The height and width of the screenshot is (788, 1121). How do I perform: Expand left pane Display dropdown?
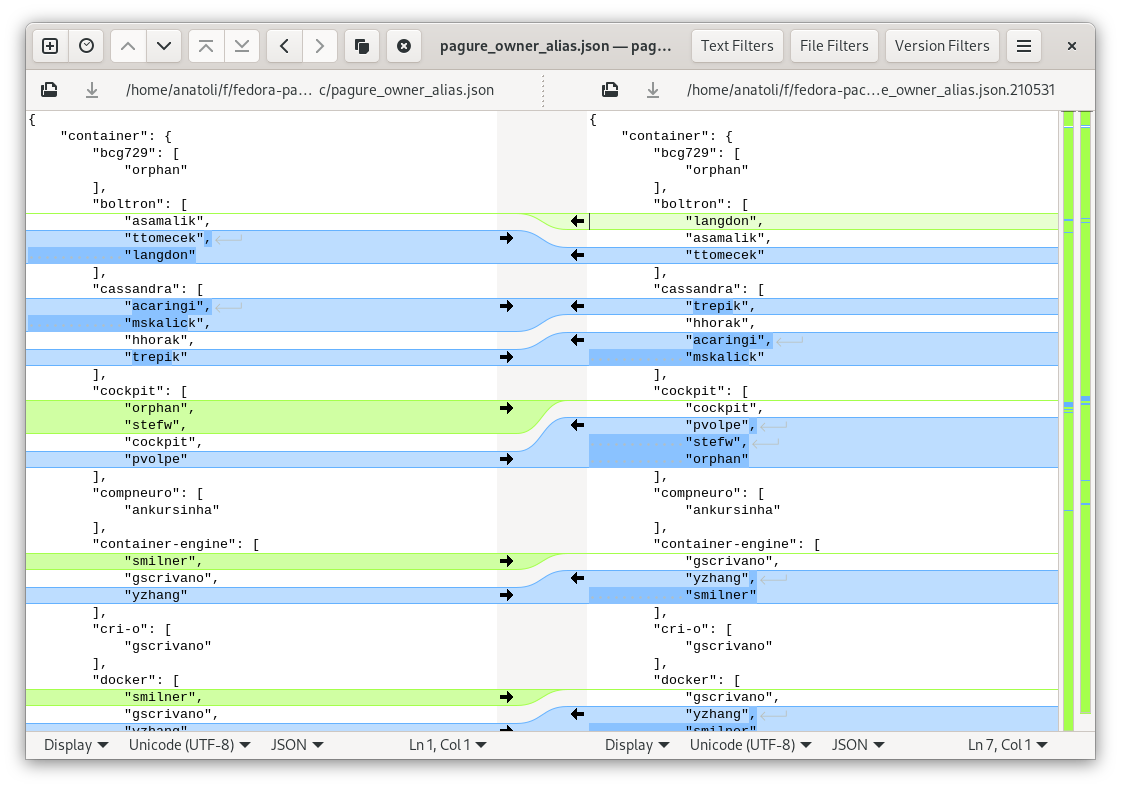(x=76, y=745)
